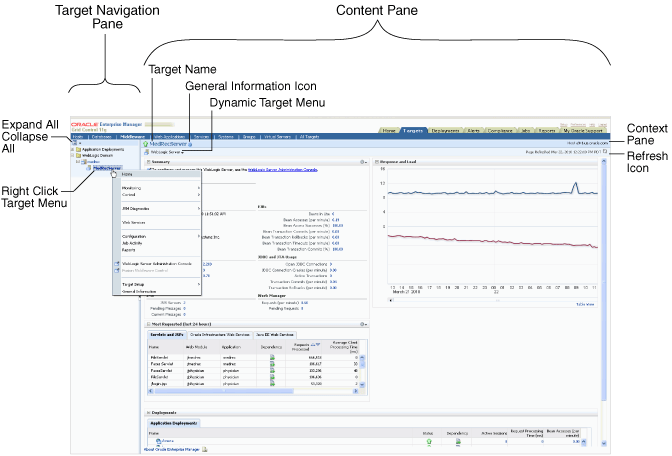The image size is (672, 456).
Task: Open the Deployments top tab
Action: click(x=445, y=131)
